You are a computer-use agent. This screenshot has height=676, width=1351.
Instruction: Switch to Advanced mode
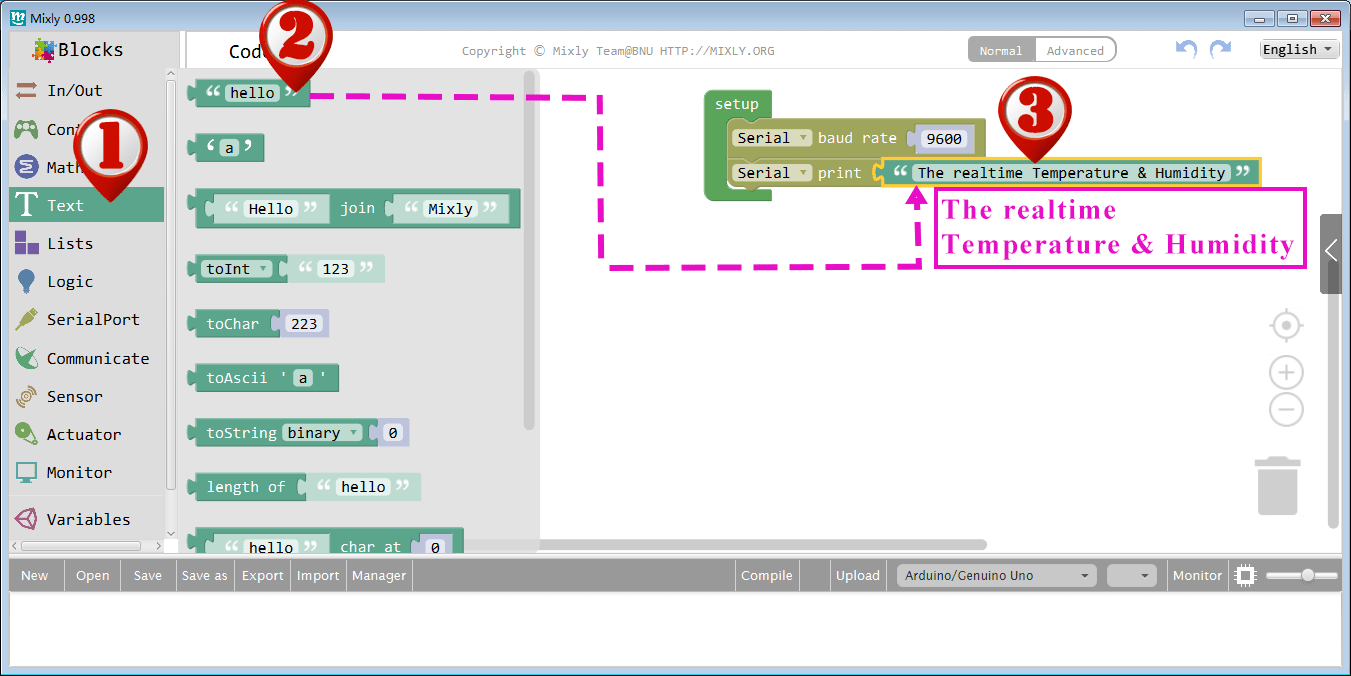click(x=1075, y=49)
